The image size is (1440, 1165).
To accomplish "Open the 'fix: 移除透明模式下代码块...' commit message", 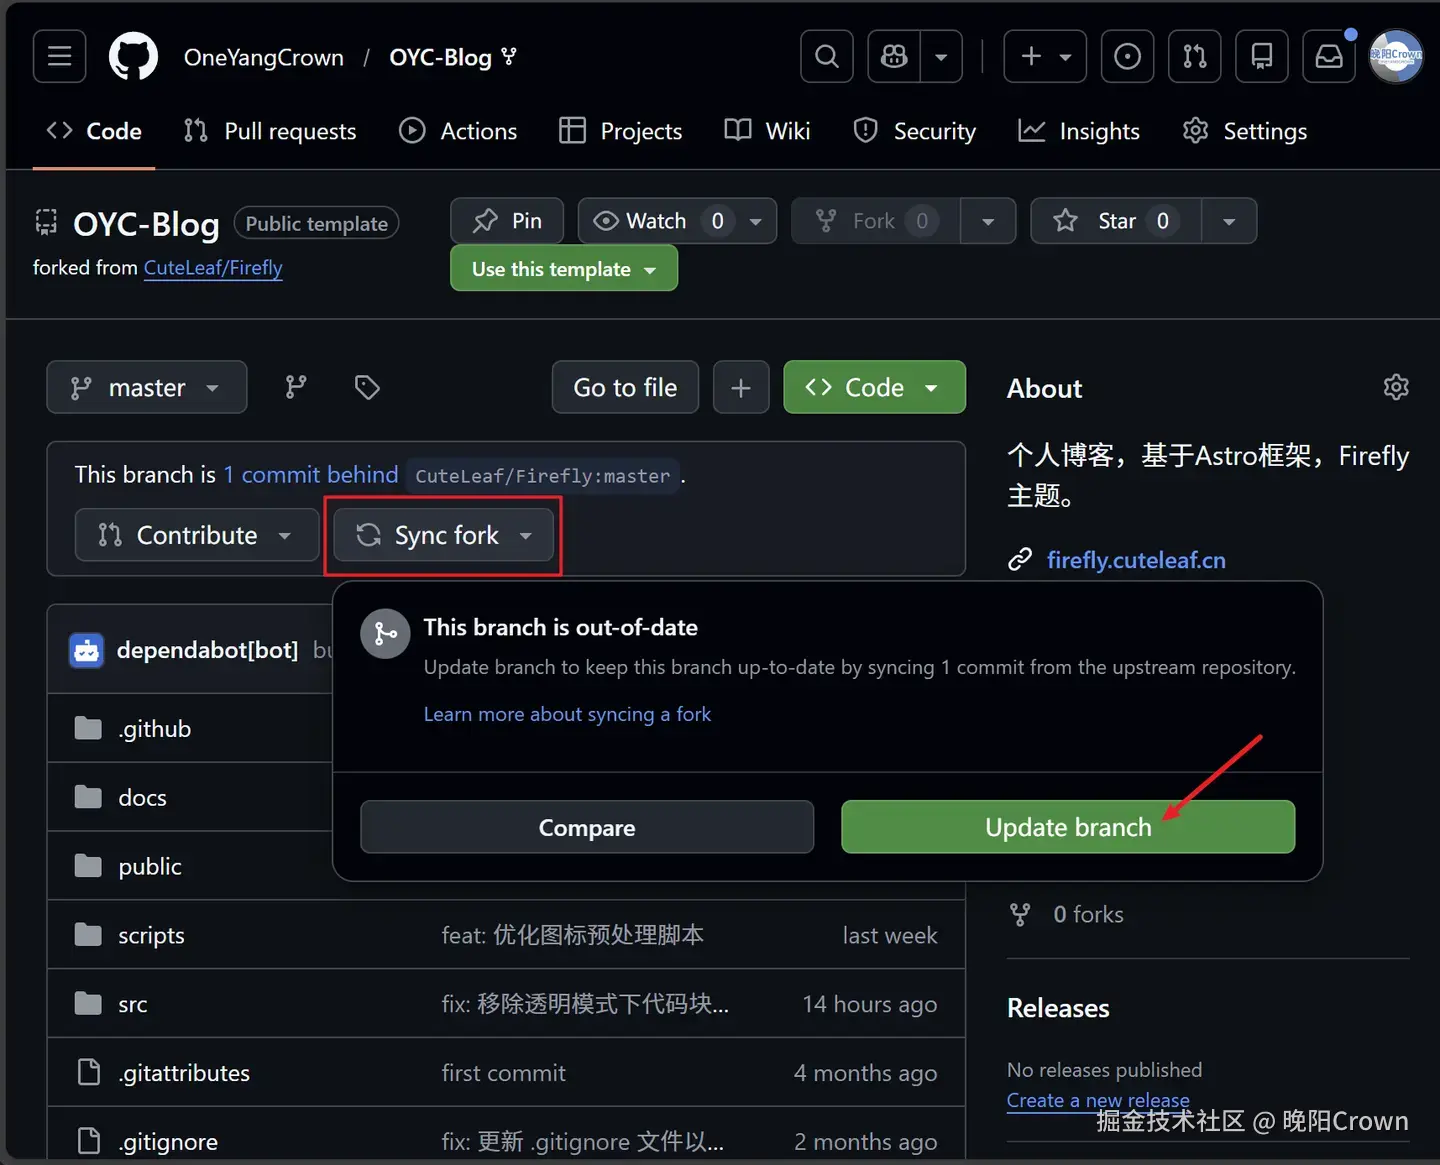I will (x=585, y=1004).
